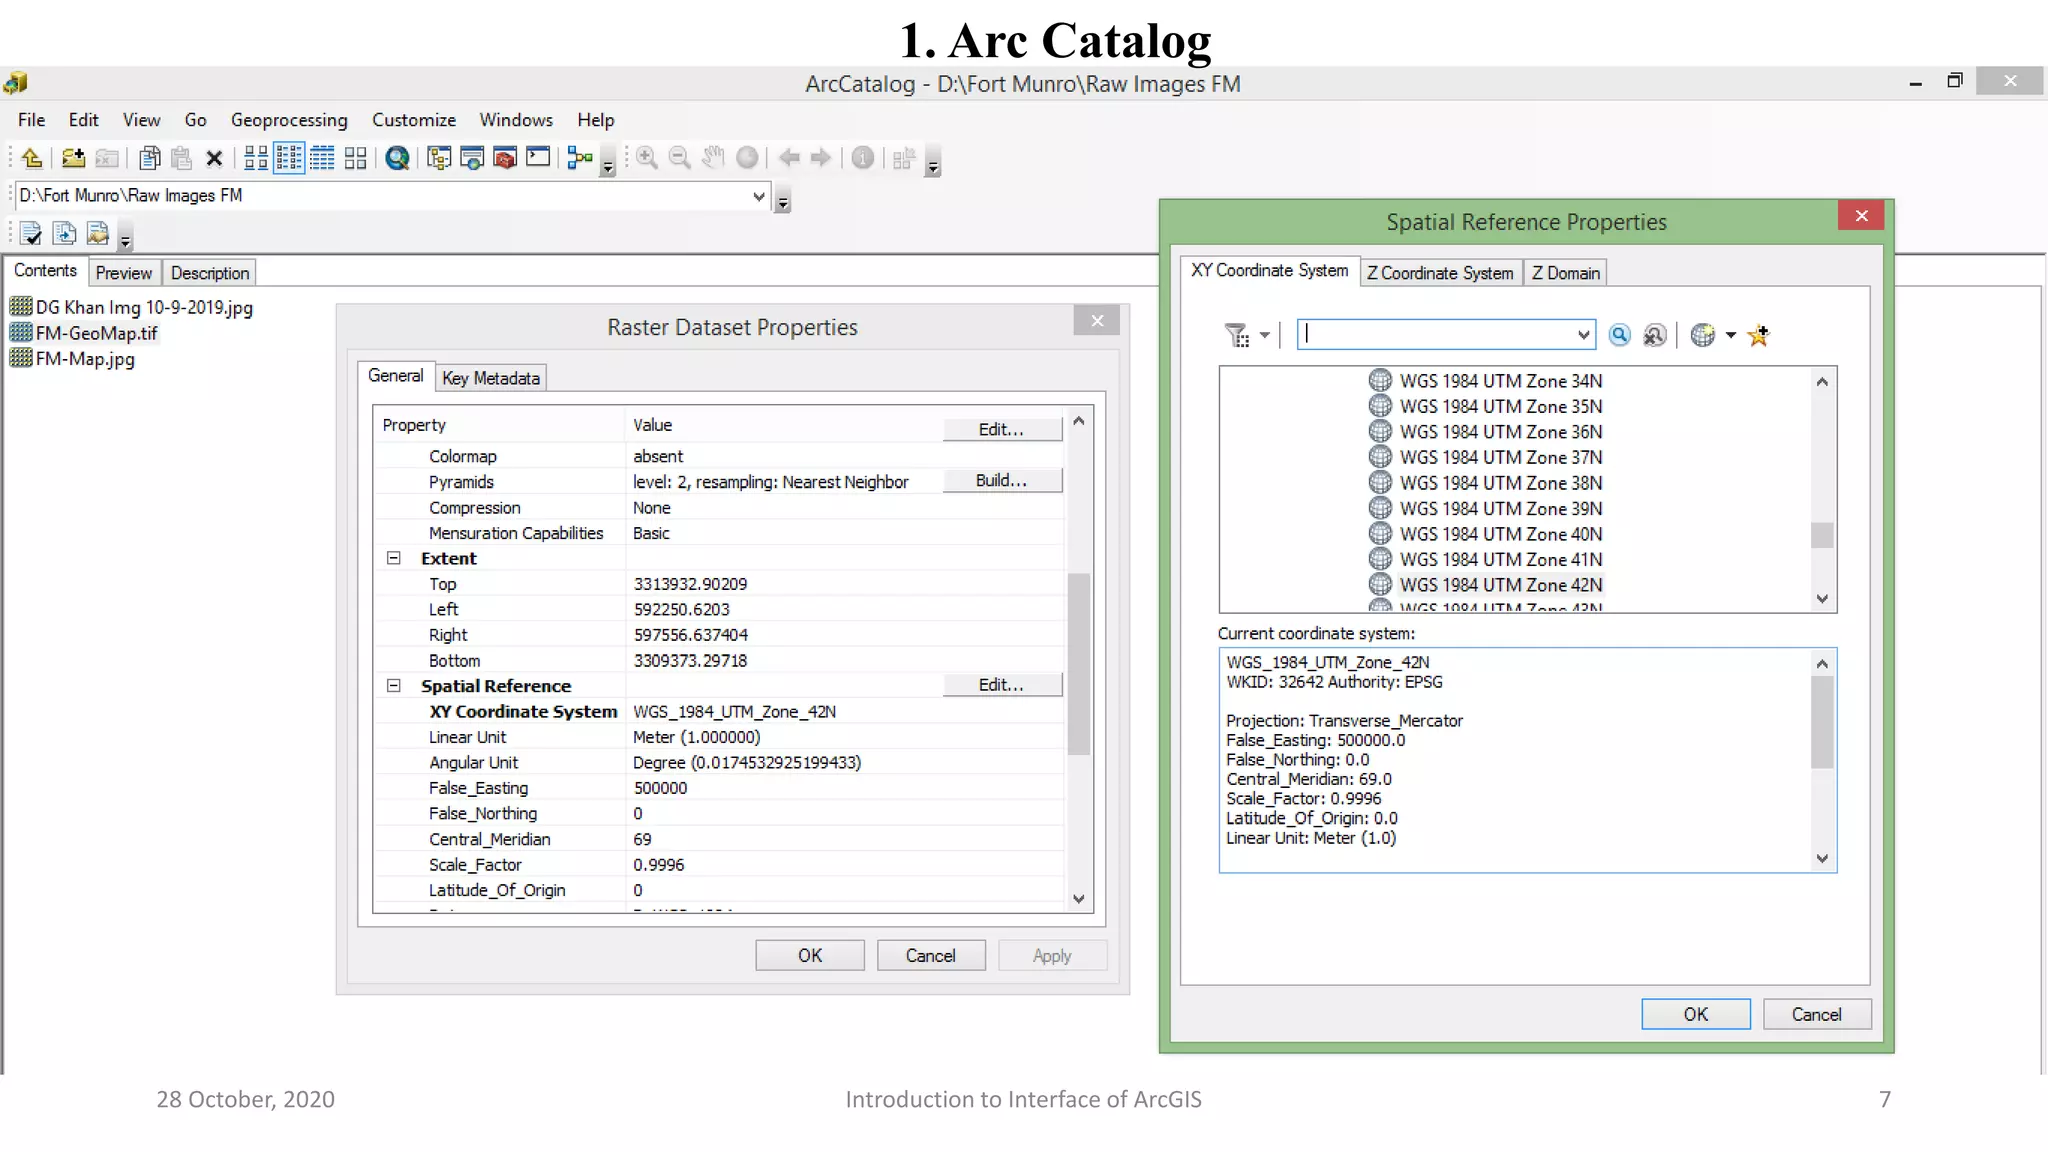This screenshot has height=1152, width=2048.
Task: Close the Raster Dataset Properties dialog
Action: coord(1097,320)
